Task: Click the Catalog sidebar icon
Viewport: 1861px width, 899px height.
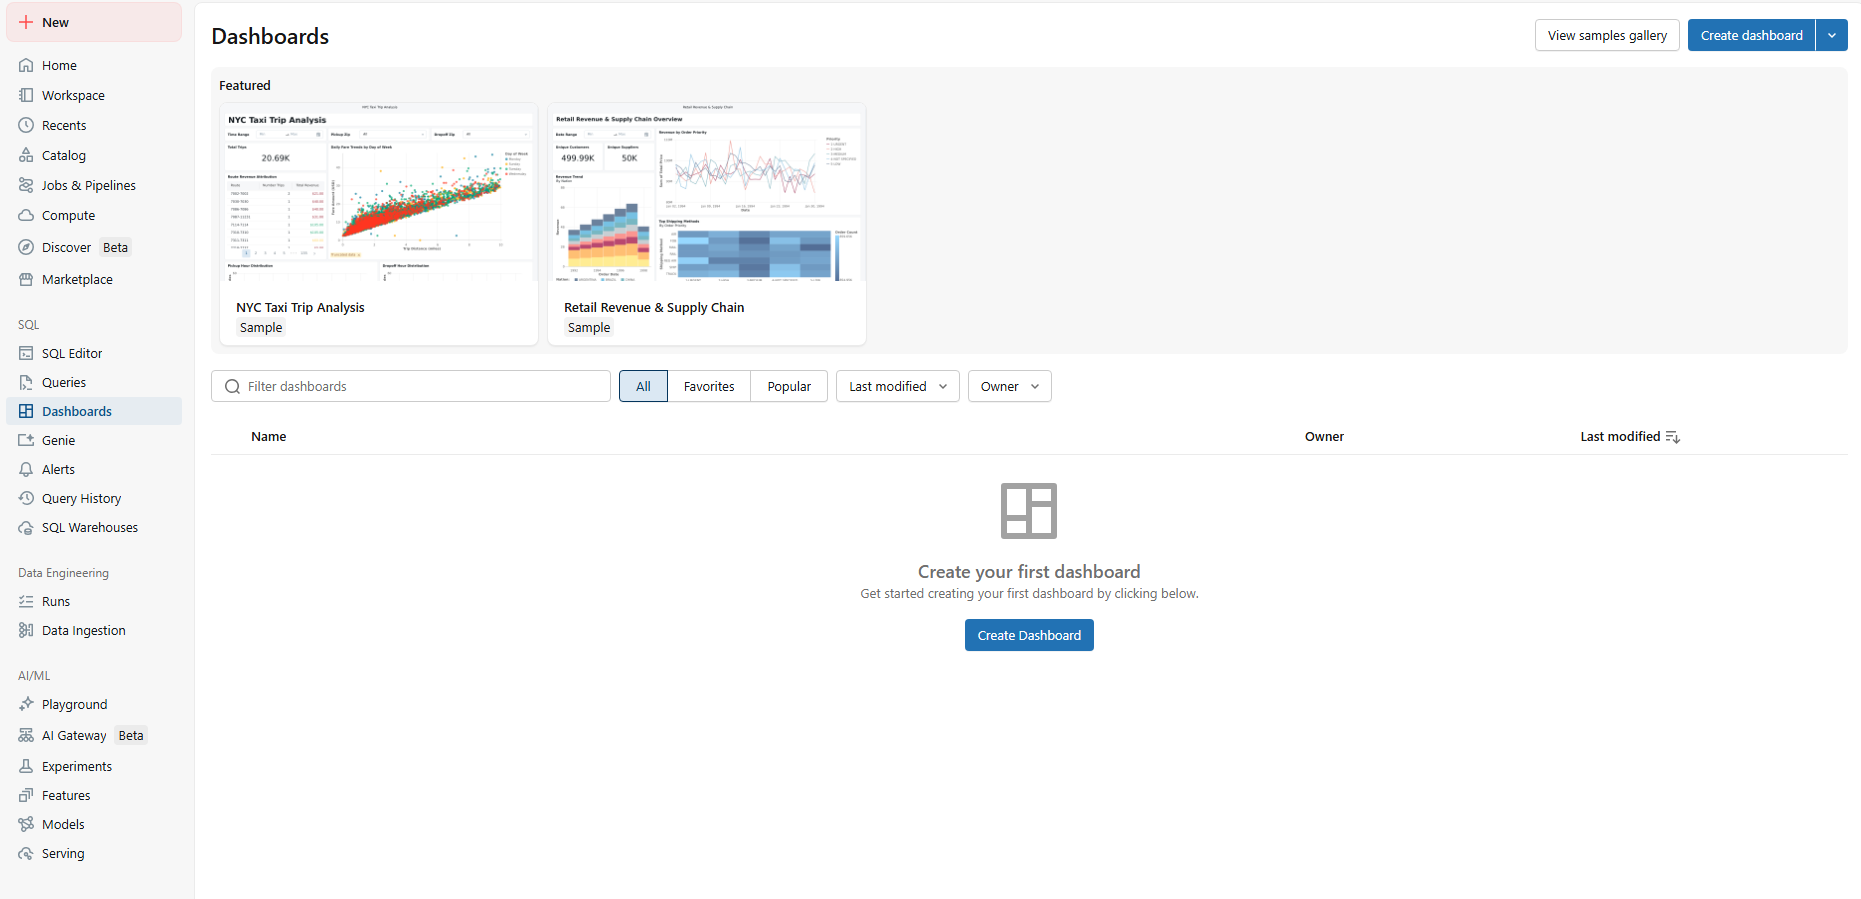Action: tap(26, 155)
